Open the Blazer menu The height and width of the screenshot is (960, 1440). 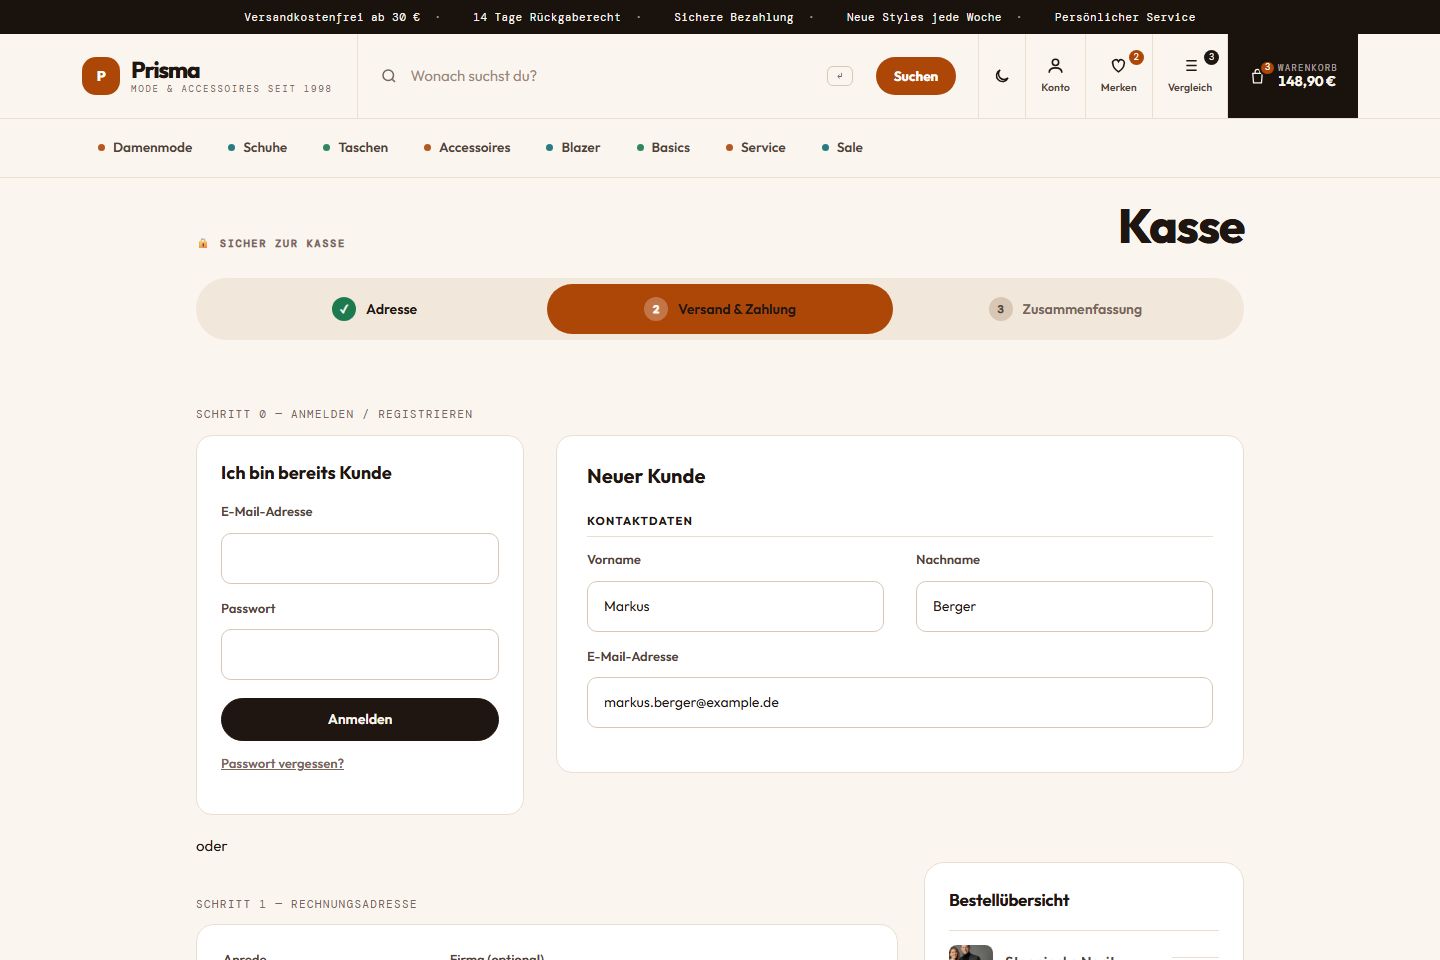pos(573,147)
